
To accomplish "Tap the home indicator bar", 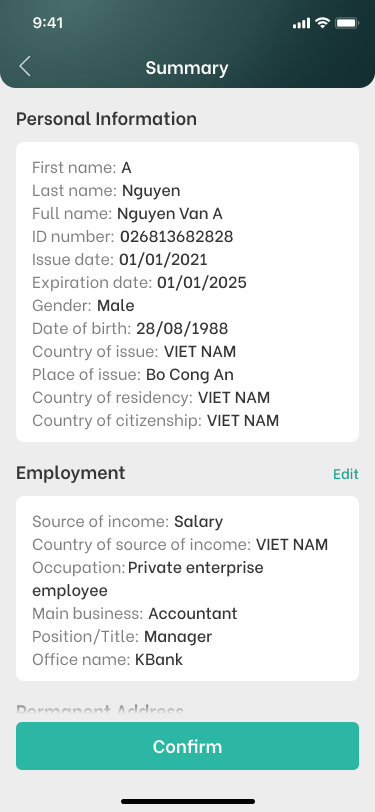I will pos(188,801).
